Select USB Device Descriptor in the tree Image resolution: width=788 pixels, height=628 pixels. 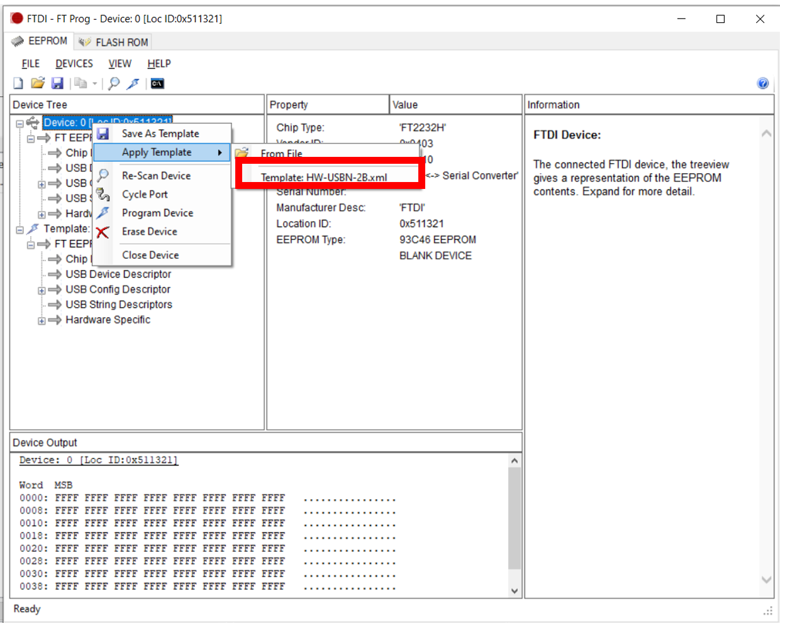(118, 274)
